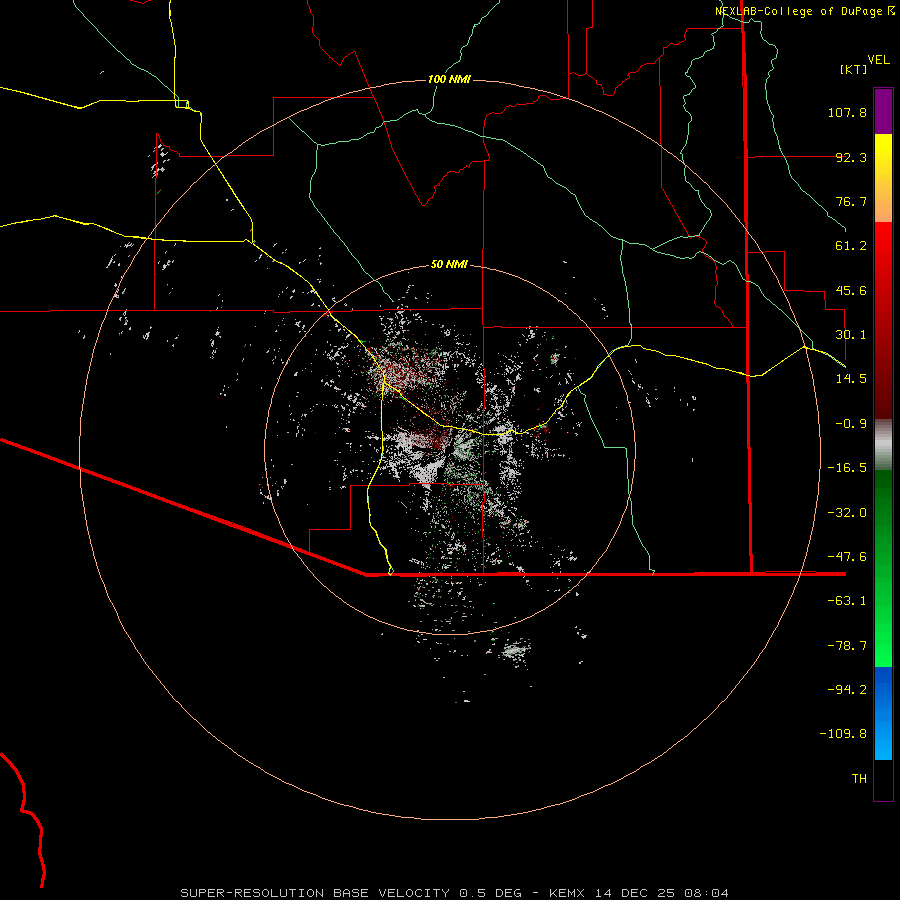Image resolution: width=900 pixels, height=900 pixels.
Task: Click the 100 NMI range ring label
Action: [x=449, y=79]
